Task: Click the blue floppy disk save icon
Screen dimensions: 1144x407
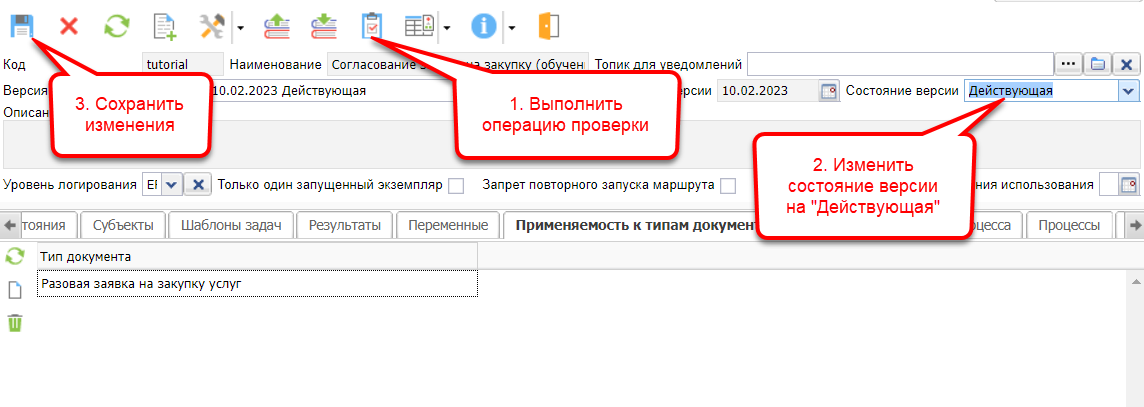Action: (22, 26)
